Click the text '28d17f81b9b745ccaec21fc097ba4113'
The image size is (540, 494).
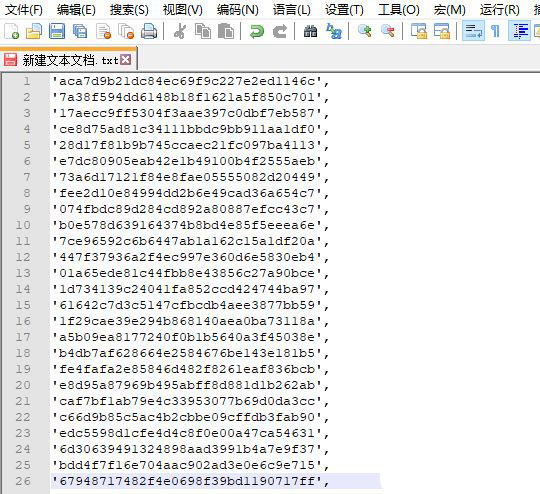click(x=187, y=145)
